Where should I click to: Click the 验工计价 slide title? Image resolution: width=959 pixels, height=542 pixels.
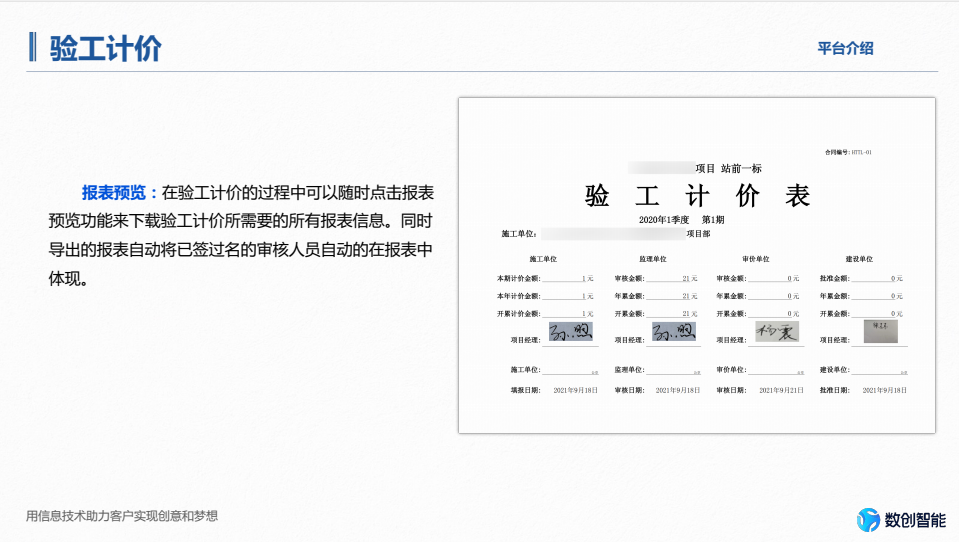pyautogui.click(x=105, y=48)
